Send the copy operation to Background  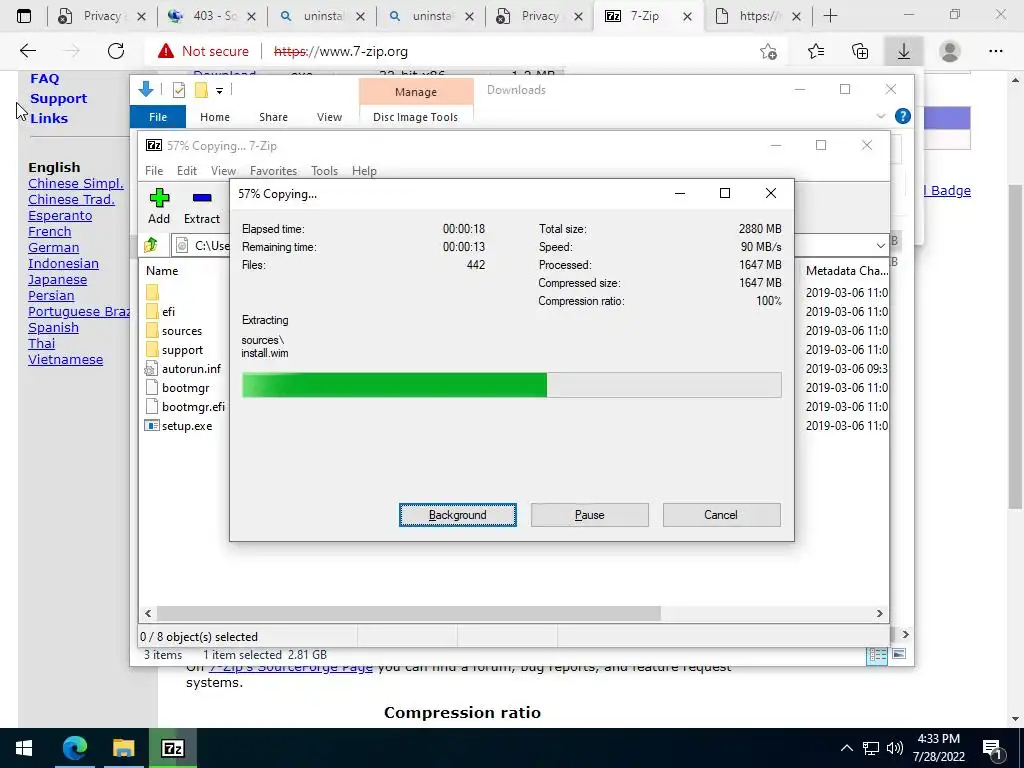coord(458,515)
